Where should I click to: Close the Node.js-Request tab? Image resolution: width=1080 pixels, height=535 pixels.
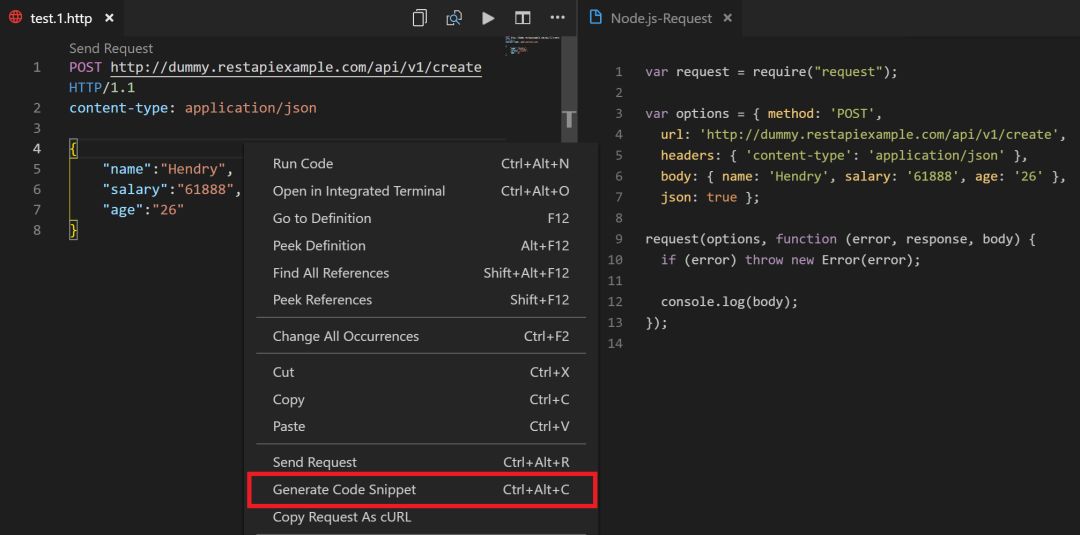(727, 18)
